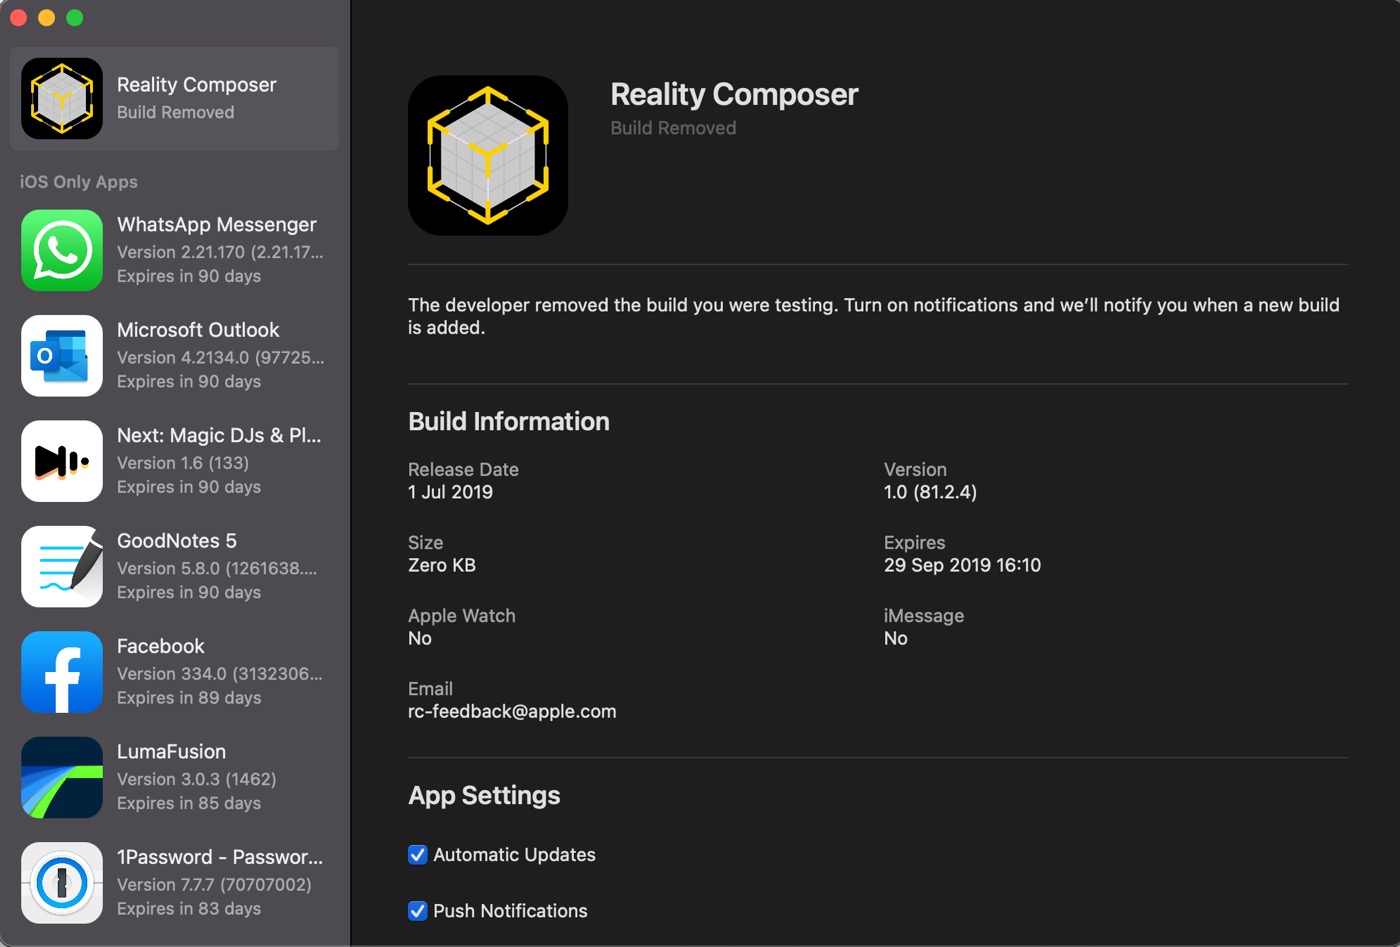
Task: Select the 'WhatsApp Messenger' title text
Action: tap(217, 224)
